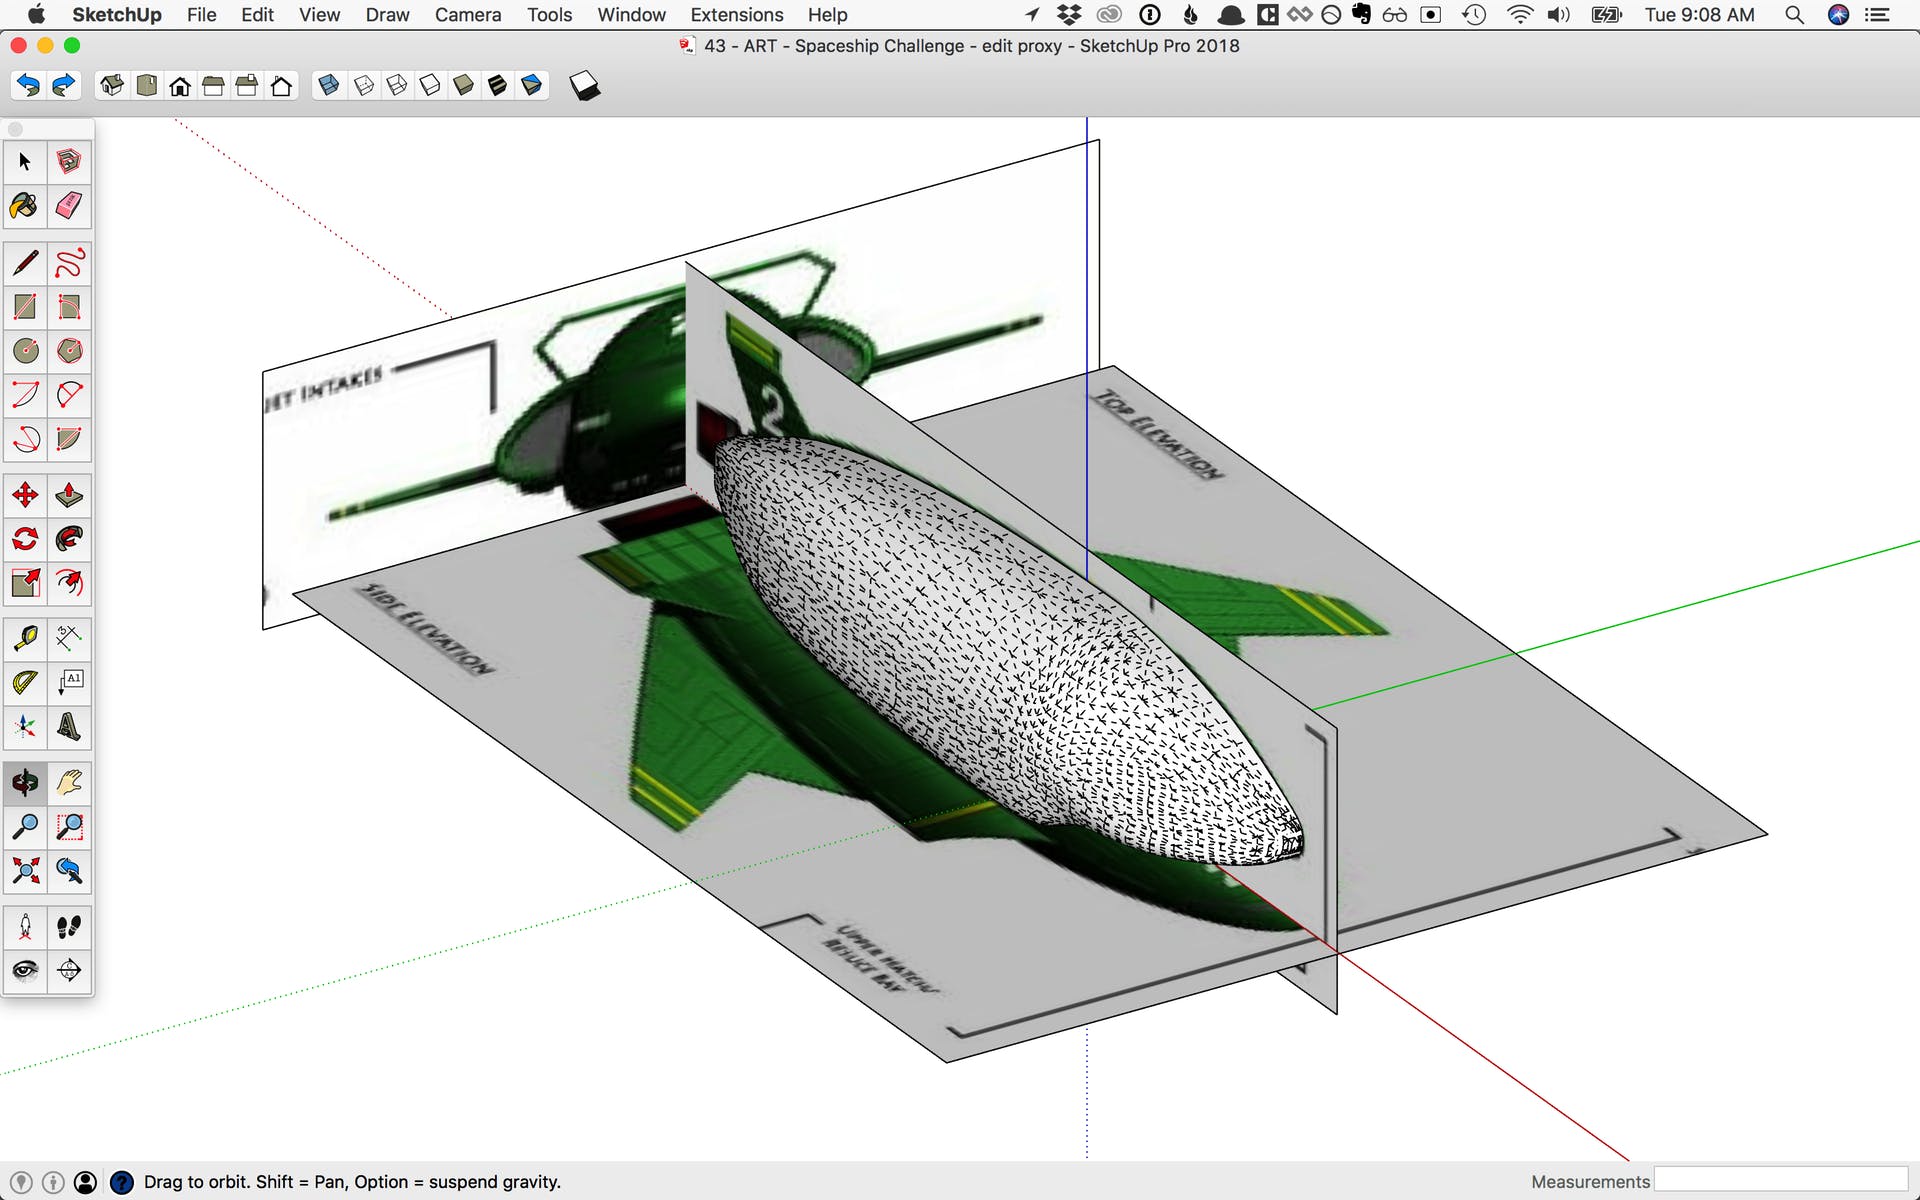Viewport: 1920px width, 1200px height.
Task: Click the Undo arrow button
Action: point(28,86)
